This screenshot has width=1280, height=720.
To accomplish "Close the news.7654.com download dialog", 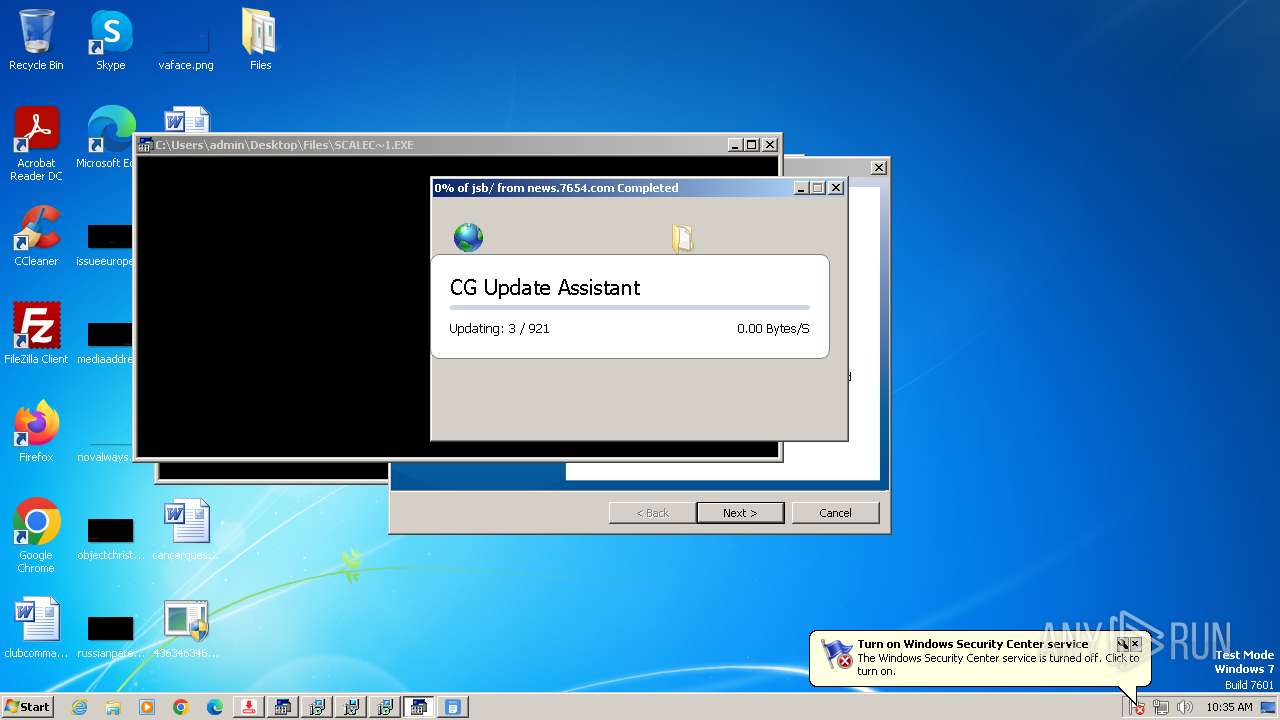I will click(x=836, y=188).
